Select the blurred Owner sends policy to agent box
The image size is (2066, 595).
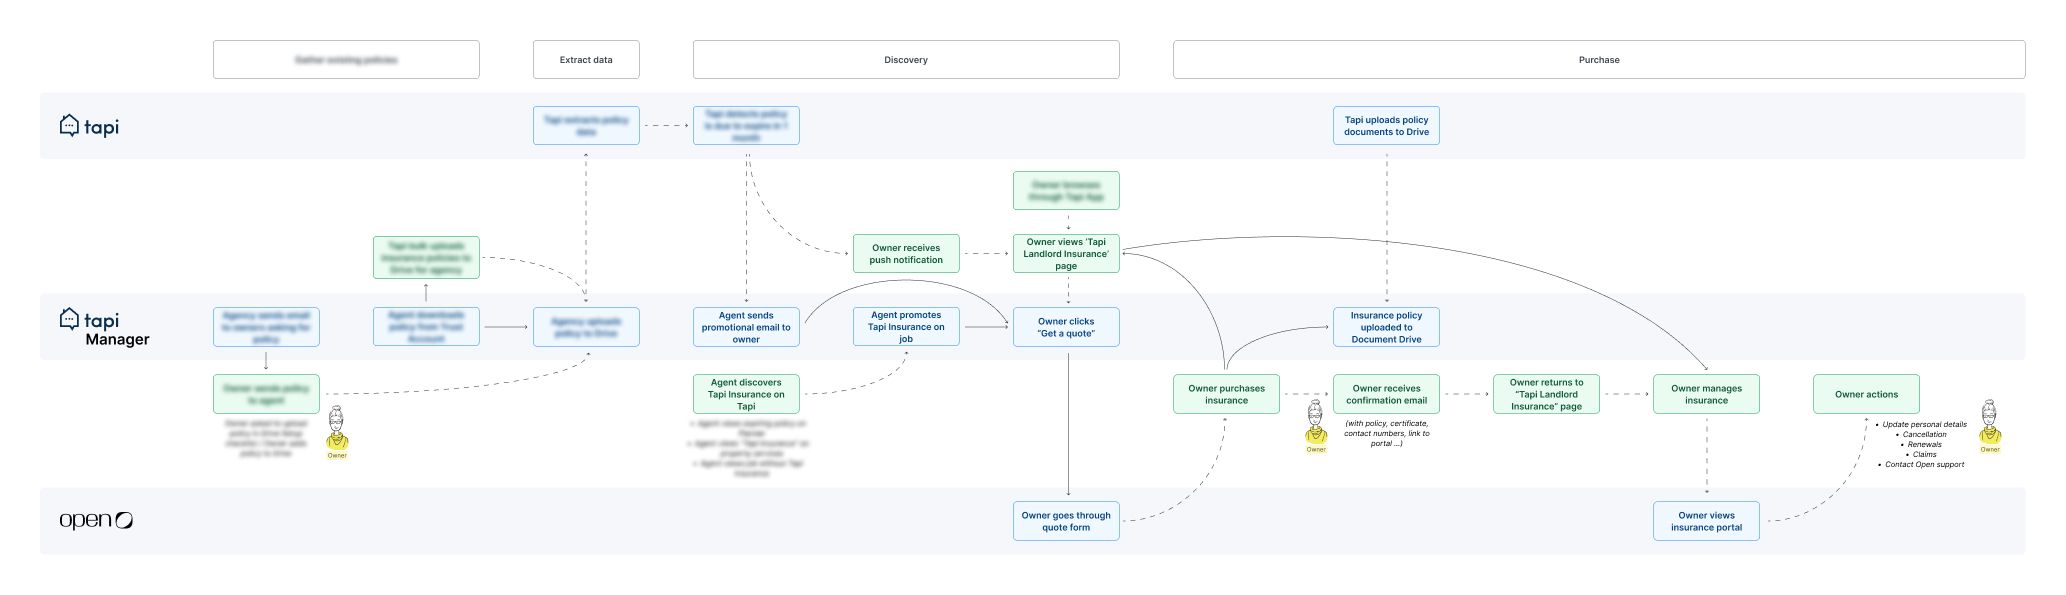(x=266, y=394)
